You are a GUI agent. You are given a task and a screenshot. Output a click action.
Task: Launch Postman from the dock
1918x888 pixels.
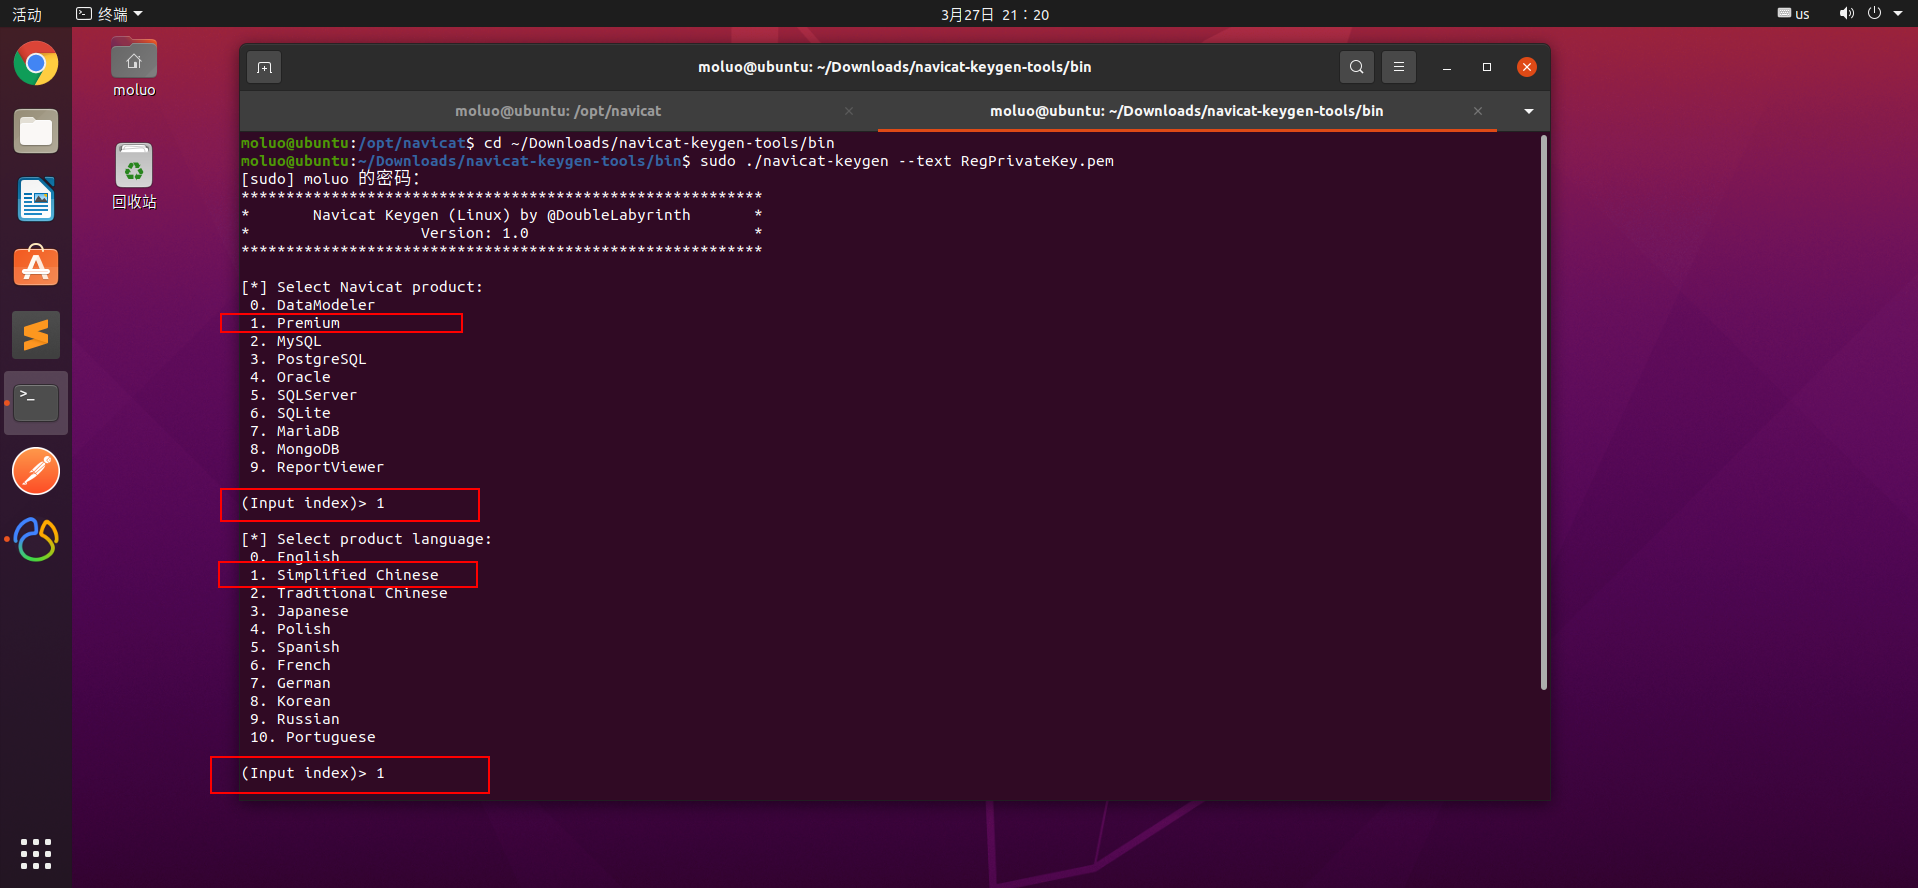(36, 471)
